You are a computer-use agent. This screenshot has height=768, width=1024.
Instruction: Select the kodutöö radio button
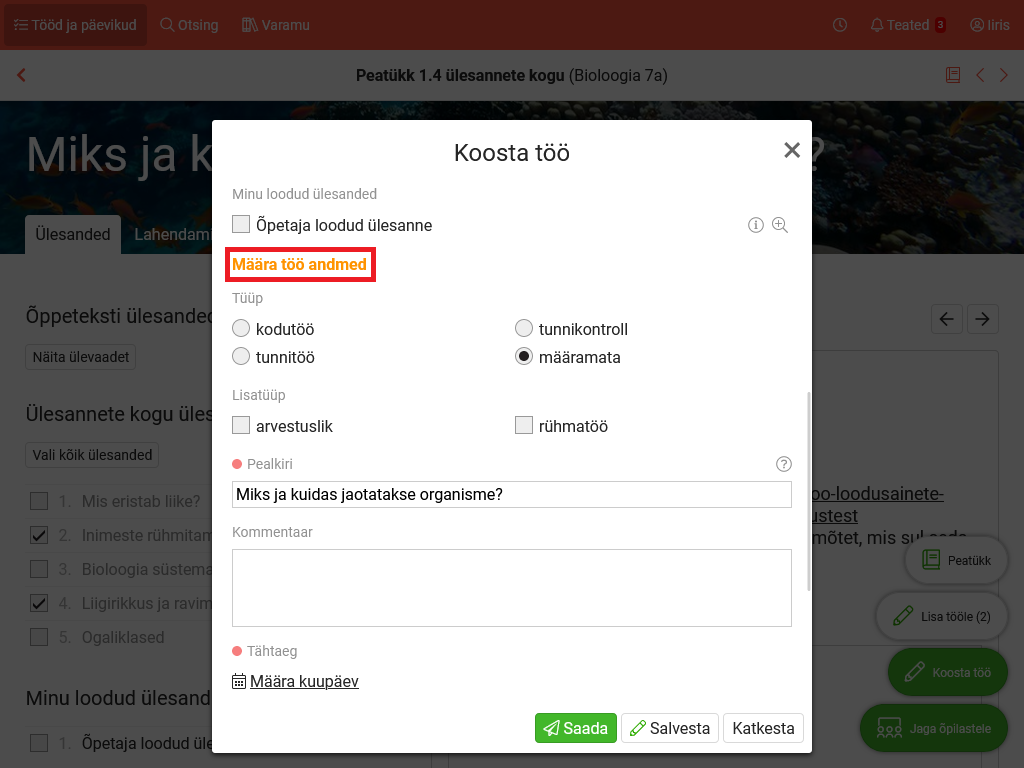click(241, 329)
